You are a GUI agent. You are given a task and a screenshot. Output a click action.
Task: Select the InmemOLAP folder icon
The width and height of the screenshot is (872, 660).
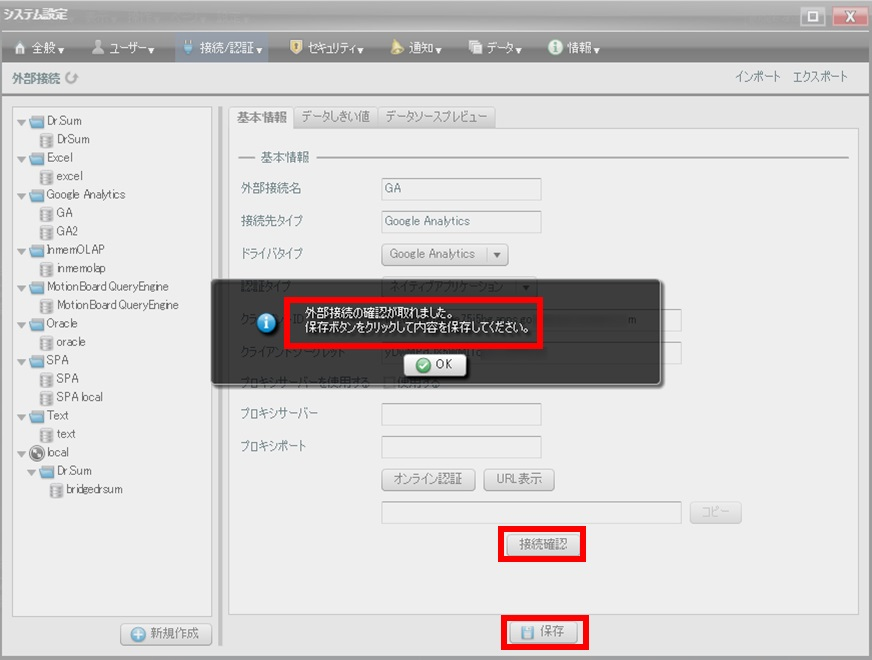pos(37,250)
